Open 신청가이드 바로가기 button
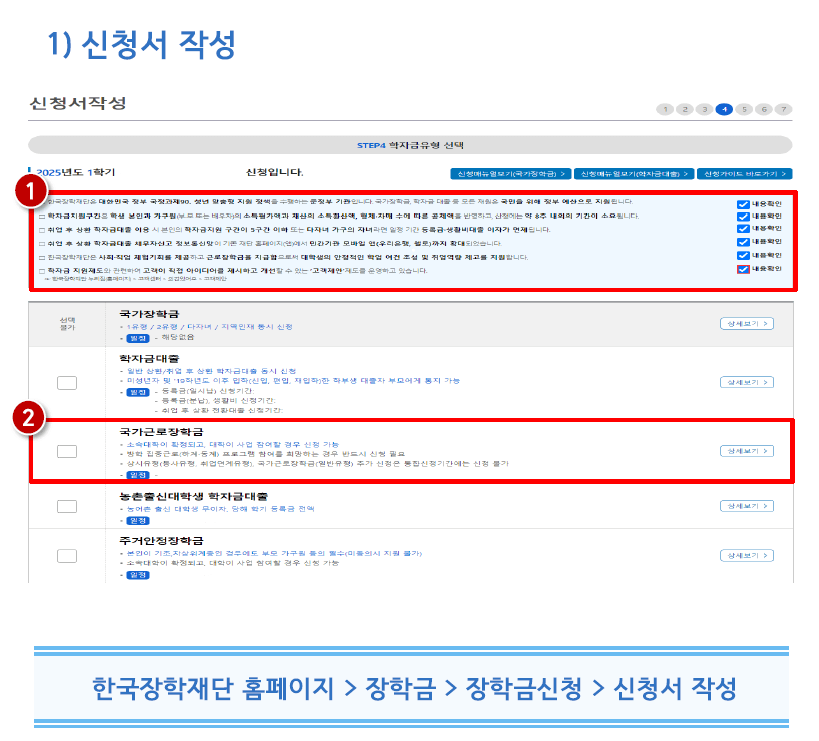The height and width of the screenshot is (741, 819). pyautogui.click(x=745, y=174)
